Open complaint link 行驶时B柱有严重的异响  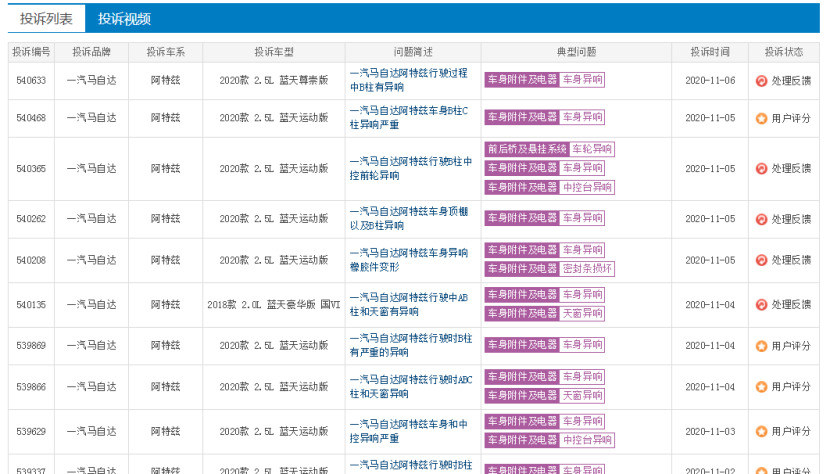(x=411, y=345)
